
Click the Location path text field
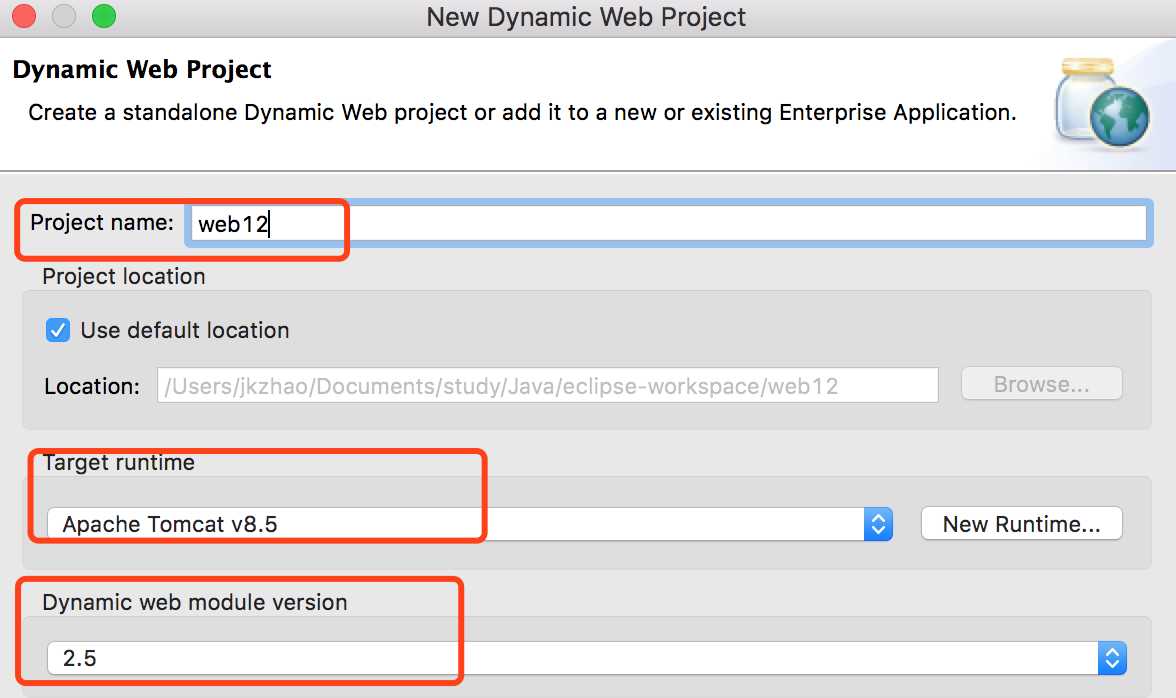point(547,385)
